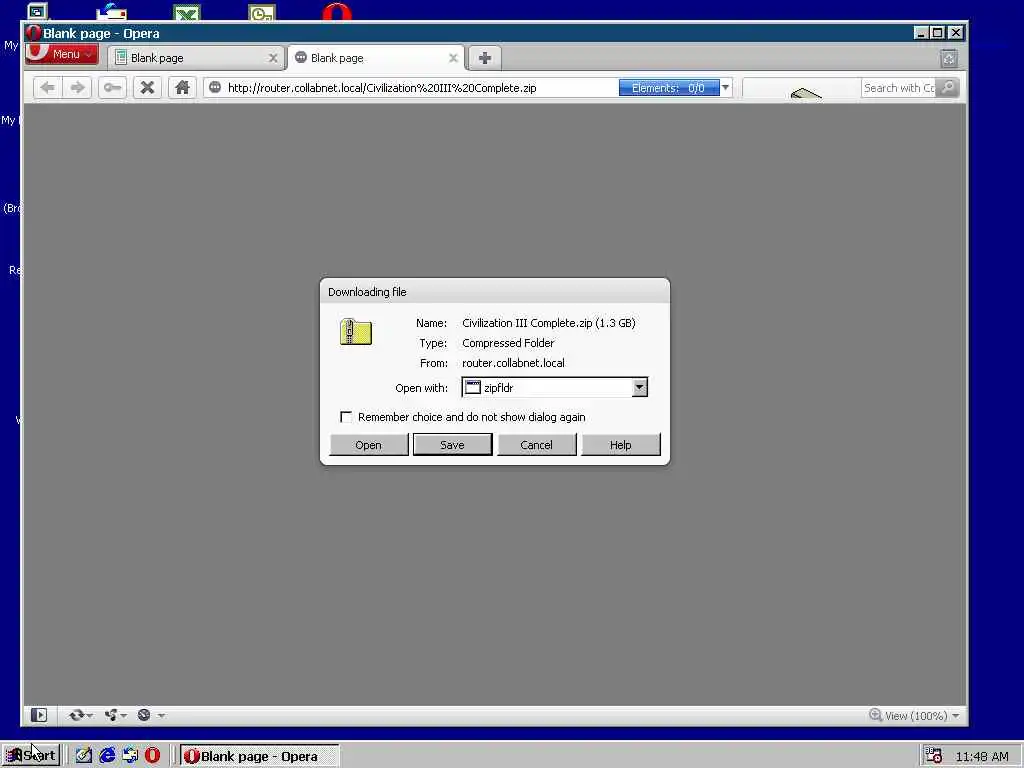
Task: Go to the Home page icon
Action: point(182,88)
